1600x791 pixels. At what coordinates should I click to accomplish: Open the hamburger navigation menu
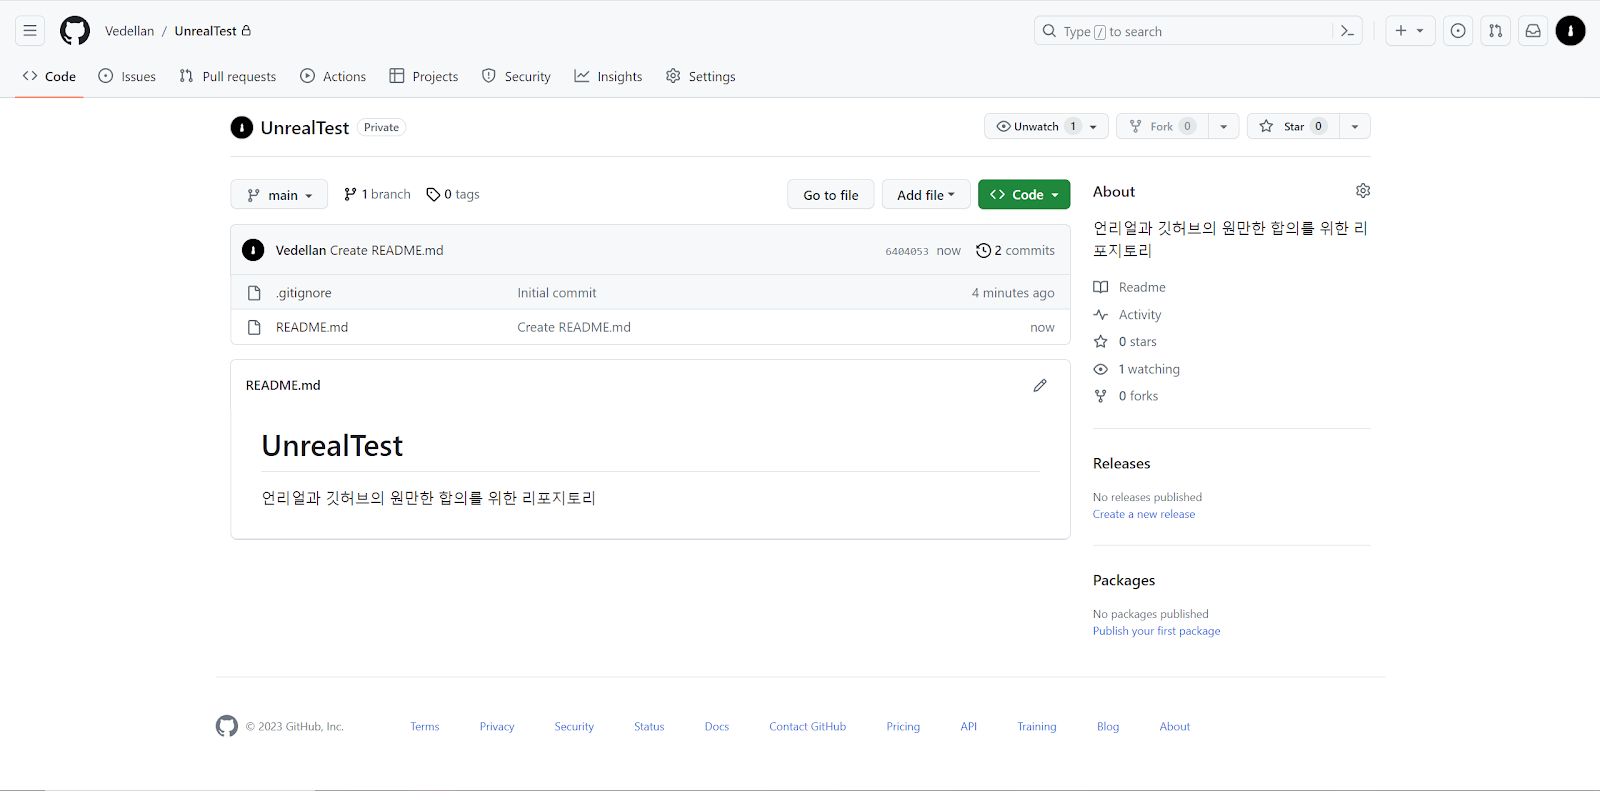coord(30,31)
